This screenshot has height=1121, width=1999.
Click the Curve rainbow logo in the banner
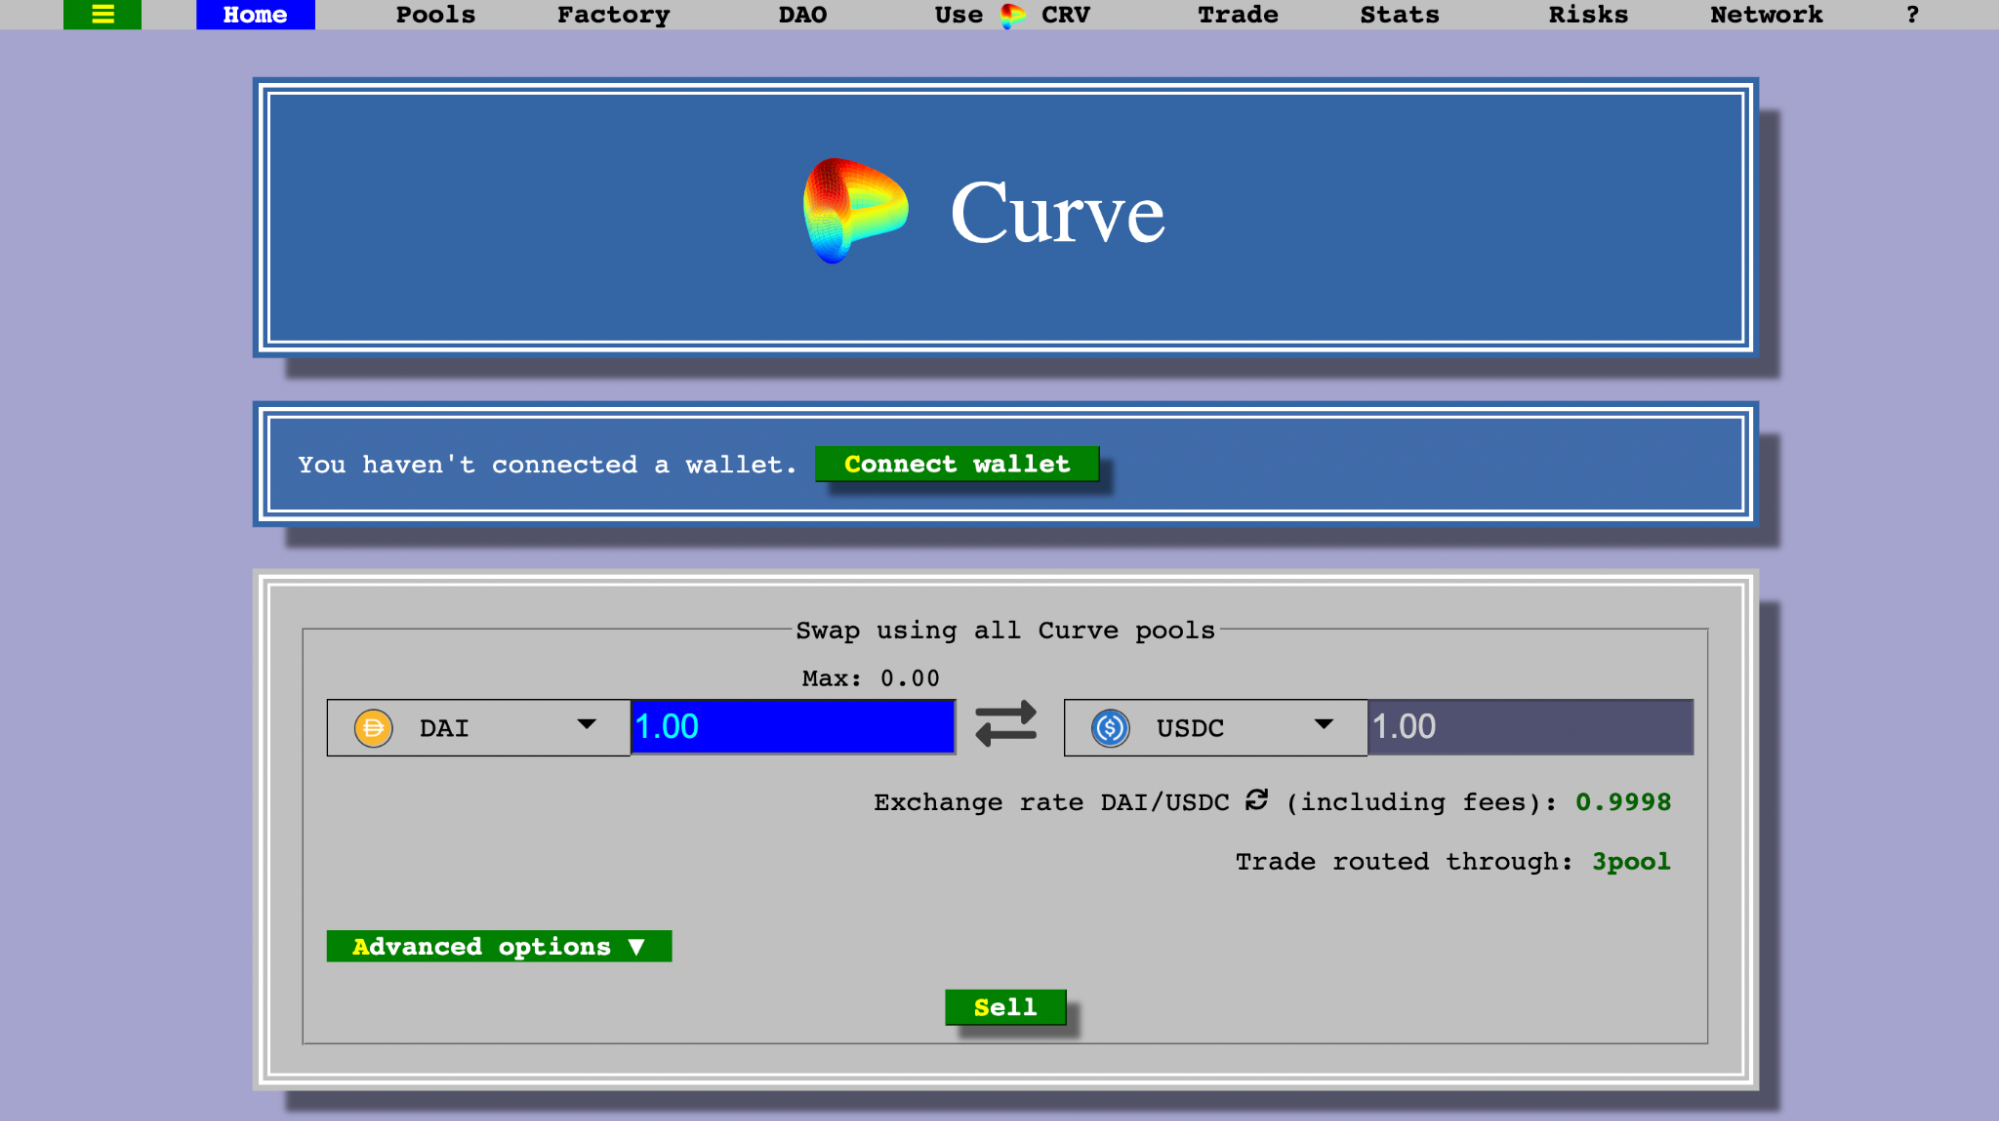click(855, 211)
